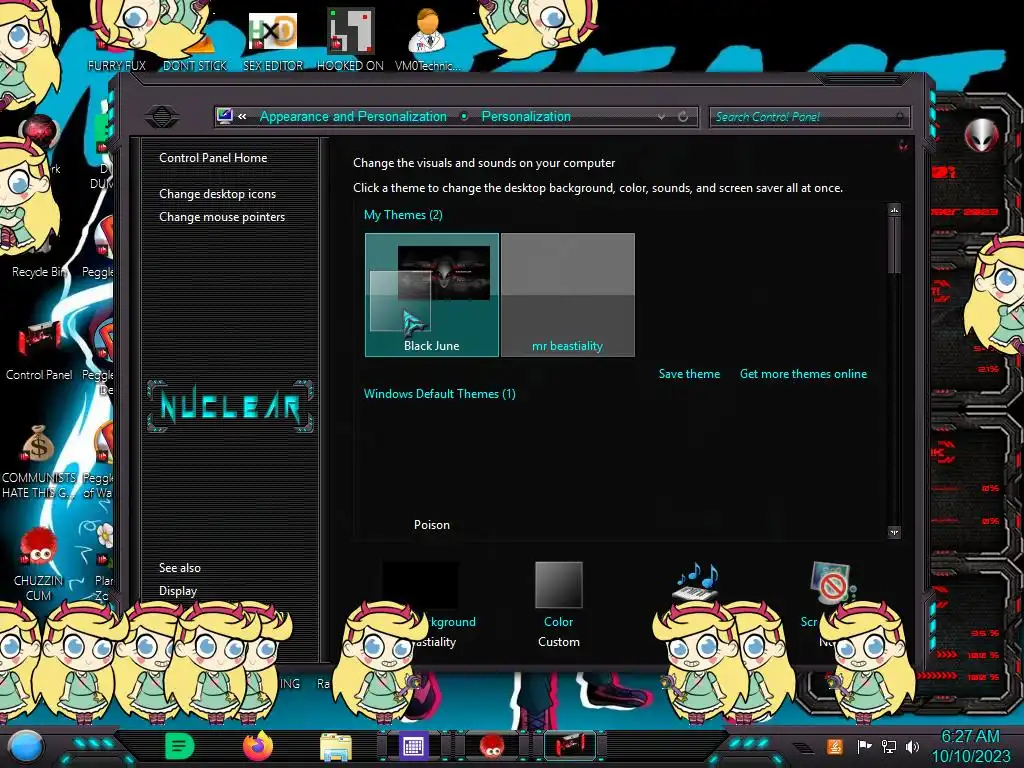Viewport: 1024px width, 768px height.
Task: Open the network tray icon
Action: pos(889,746)
